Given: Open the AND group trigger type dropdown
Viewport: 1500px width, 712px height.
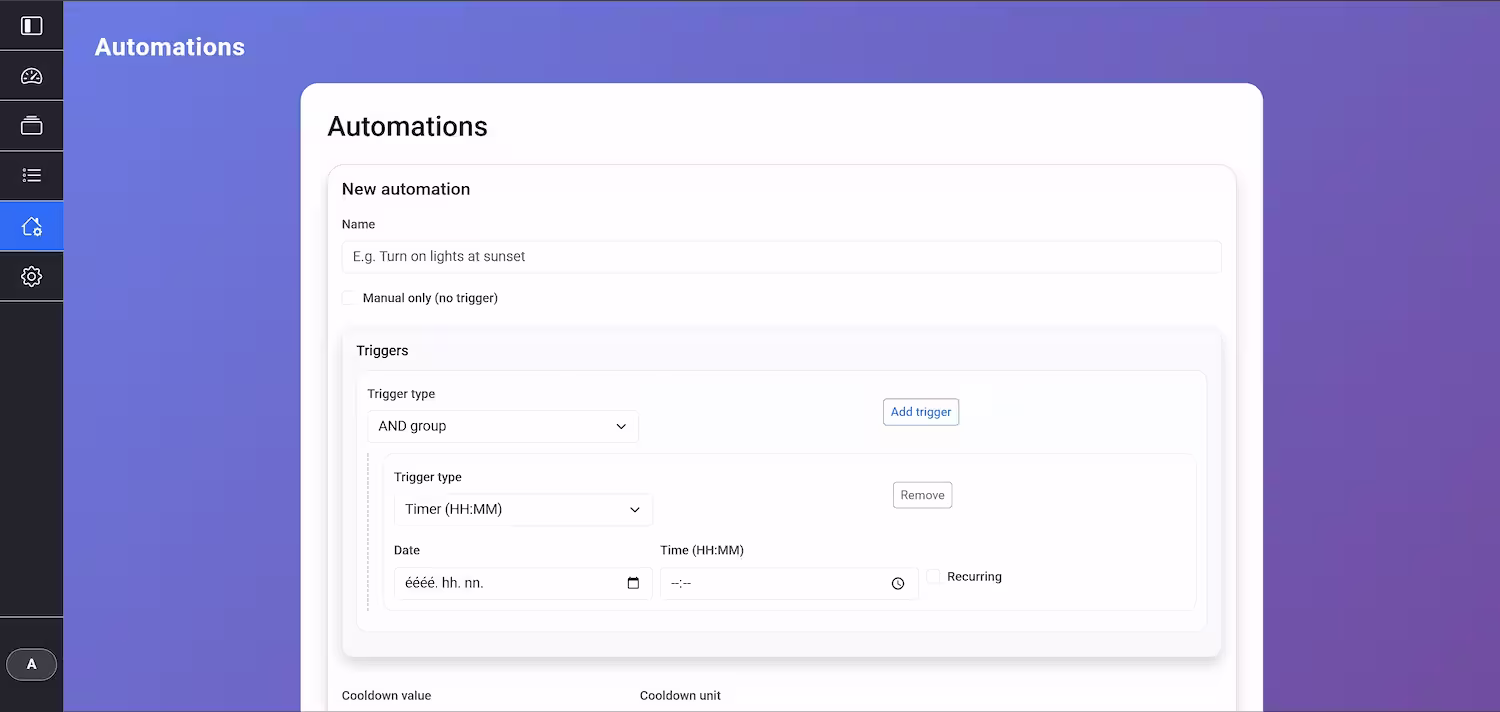Looking at the screenshot, I should coord(502,426).
